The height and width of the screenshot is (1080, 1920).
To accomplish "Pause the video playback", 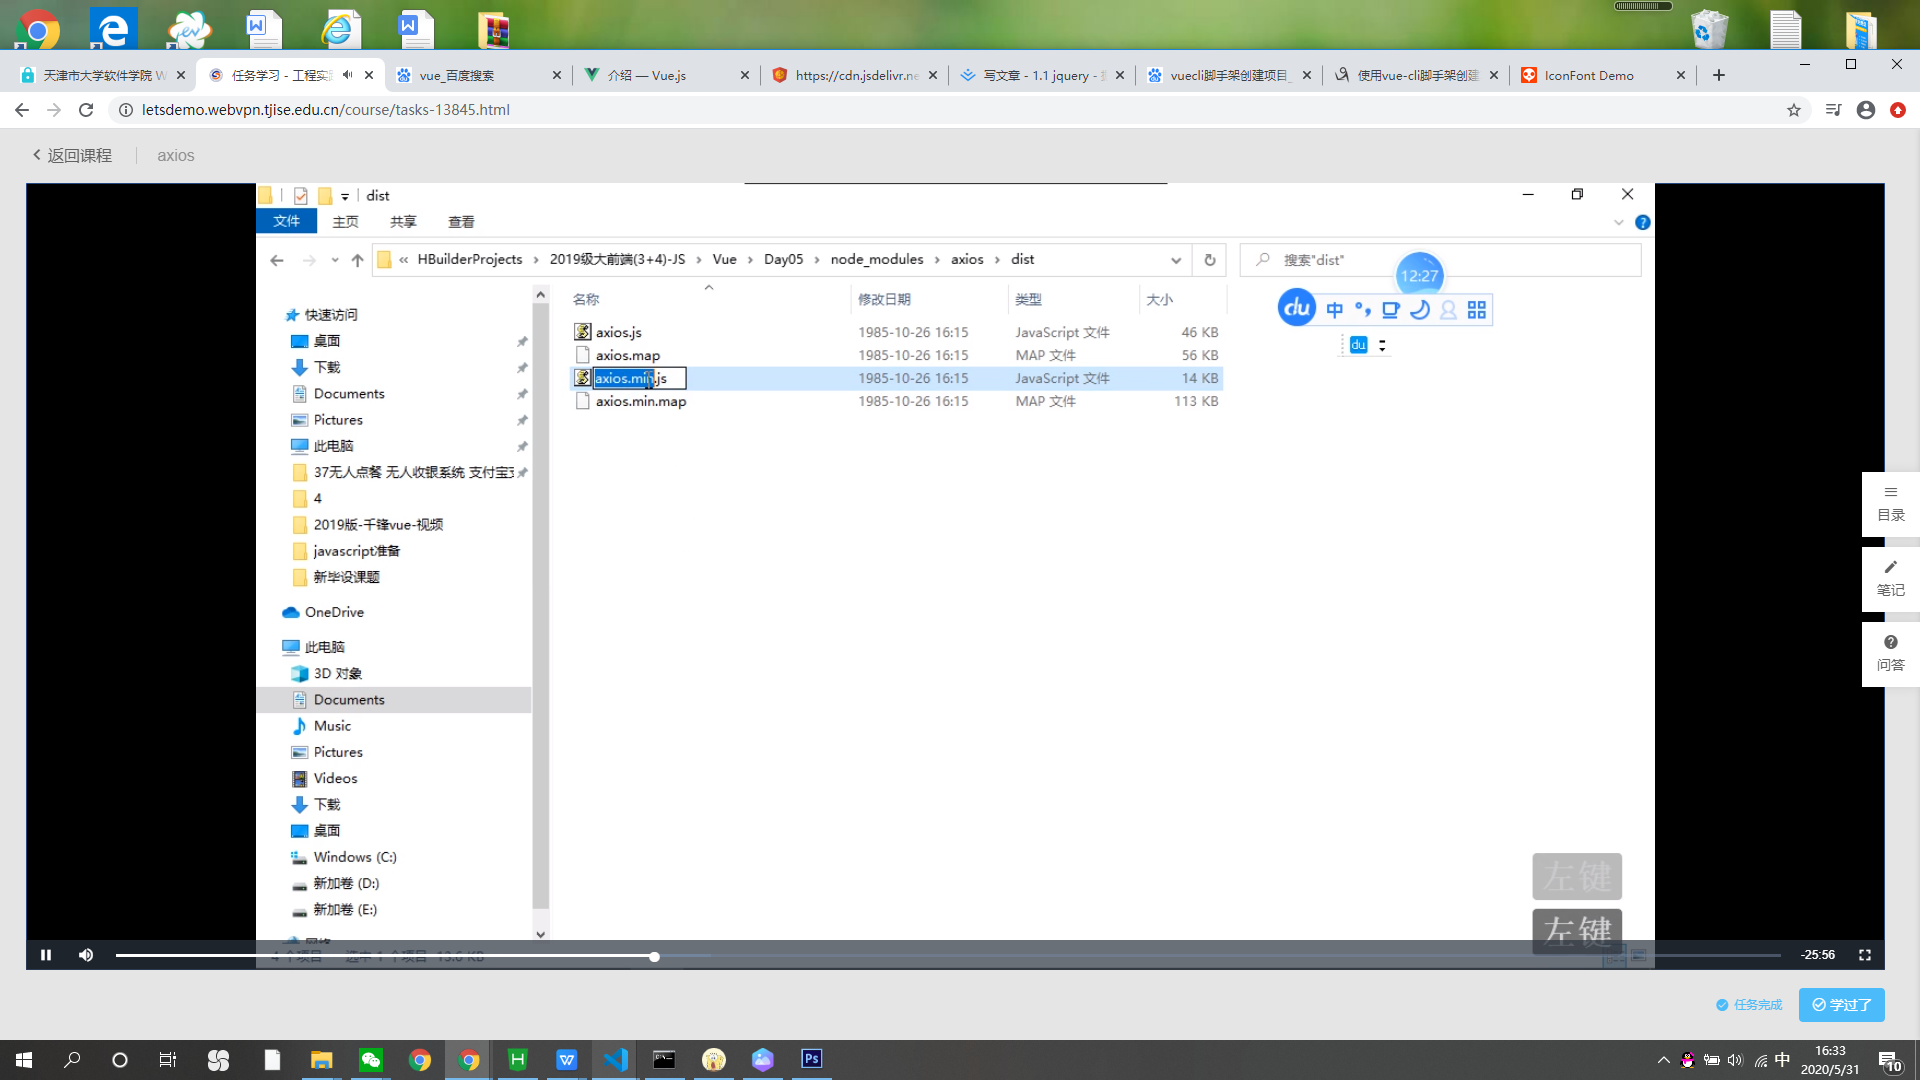I will click(46, 955).
